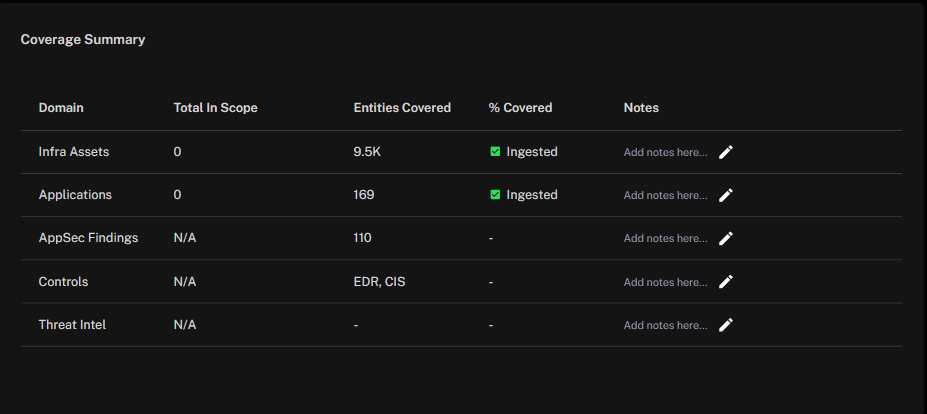Select Threat Intel notes placeholder text
This screenshot has width=927, height=414.
[665, 325]
